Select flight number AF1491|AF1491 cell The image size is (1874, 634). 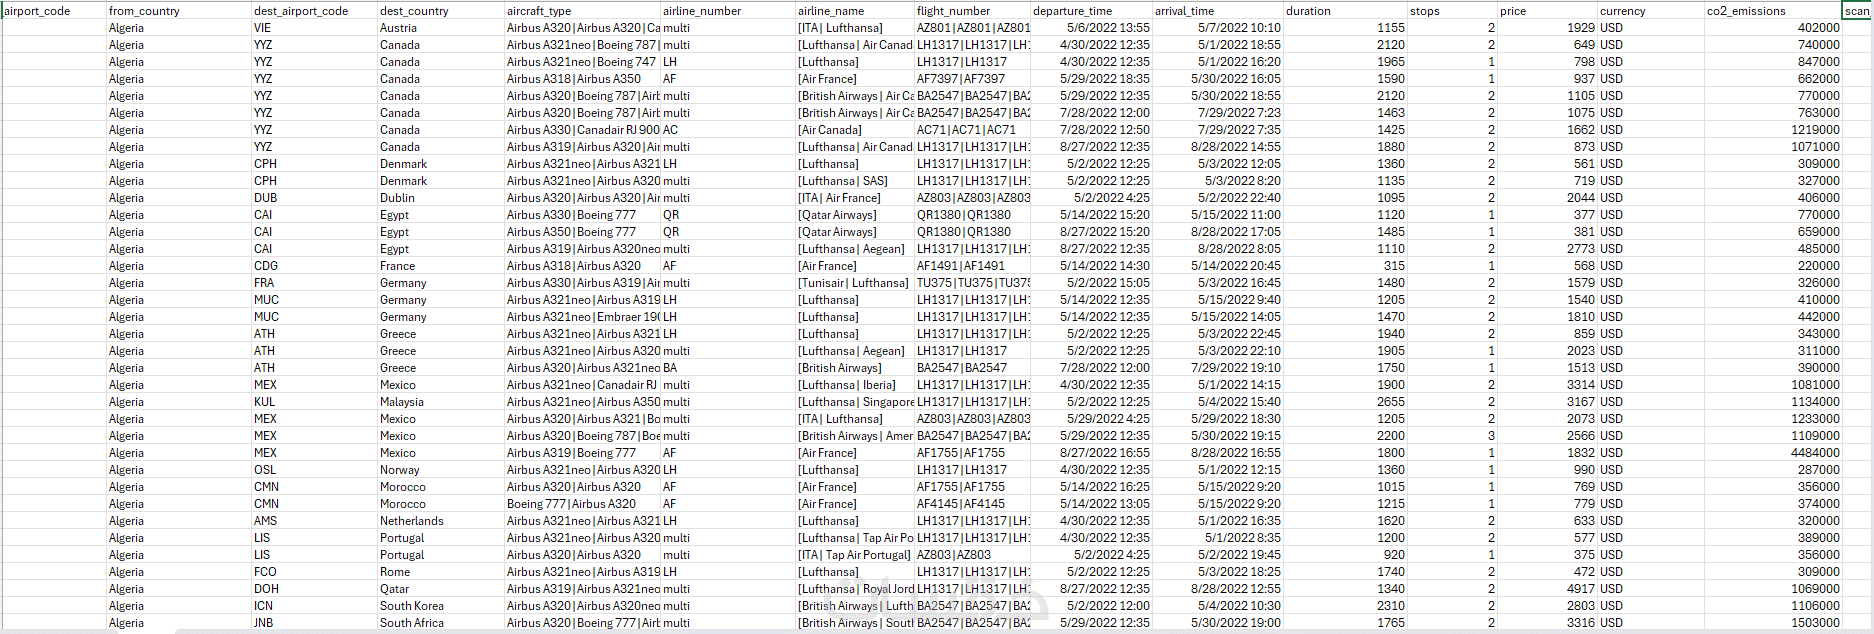(x=972, y=266)
